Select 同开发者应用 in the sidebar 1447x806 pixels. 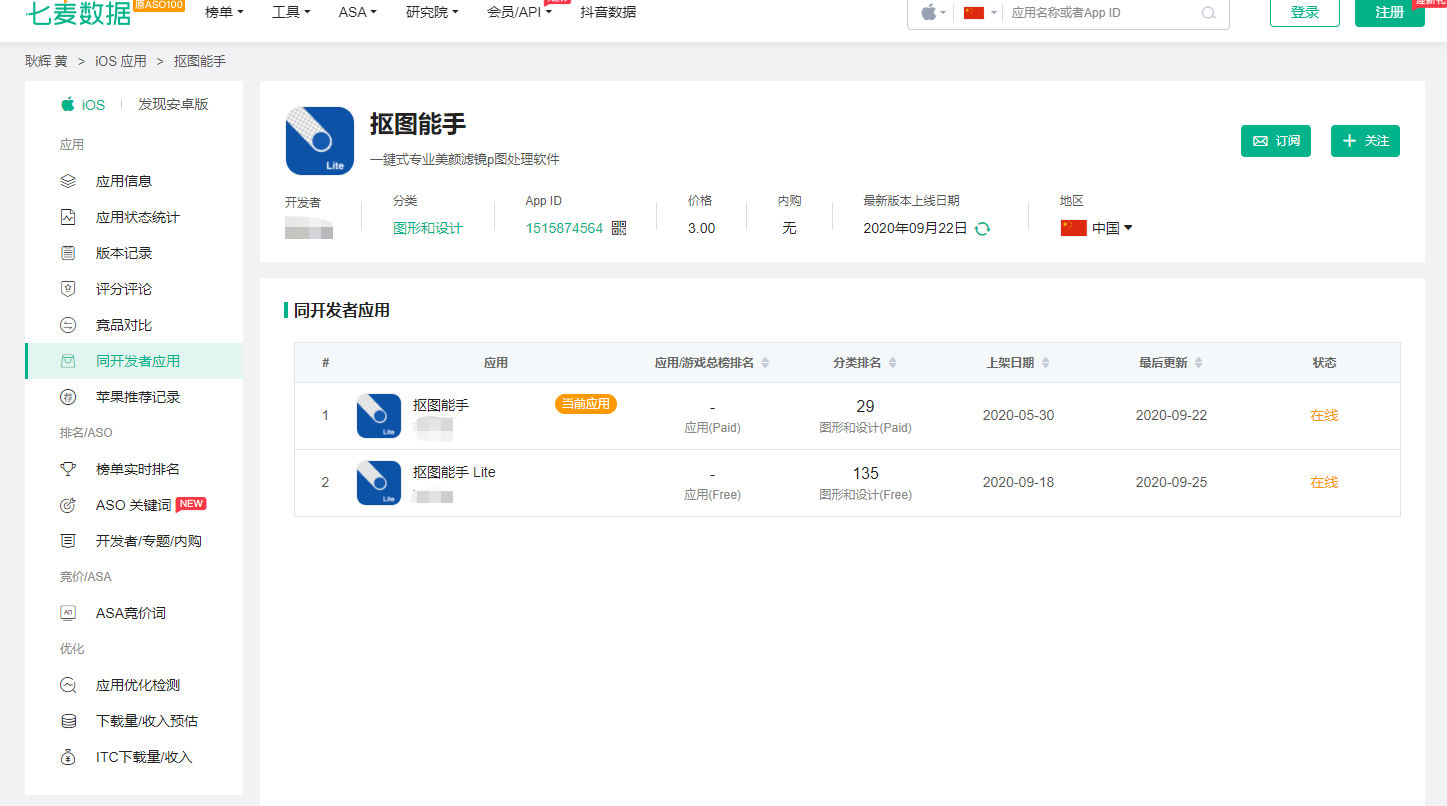134,361
